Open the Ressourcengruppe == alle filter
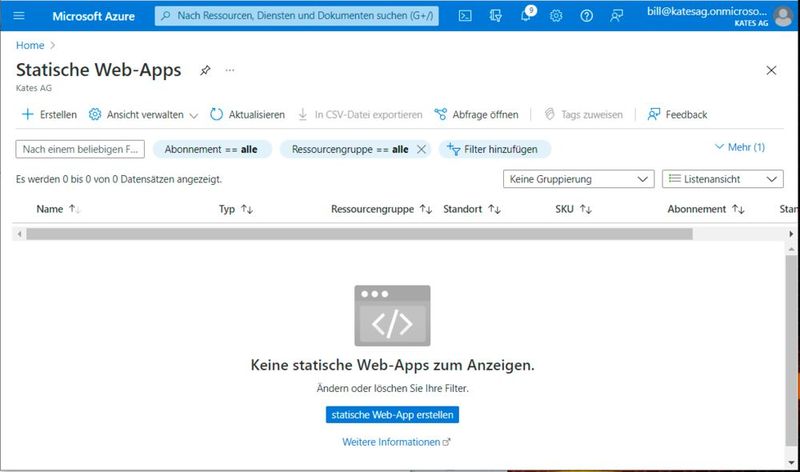Viewport: 800px width, 472px height. 349,150
